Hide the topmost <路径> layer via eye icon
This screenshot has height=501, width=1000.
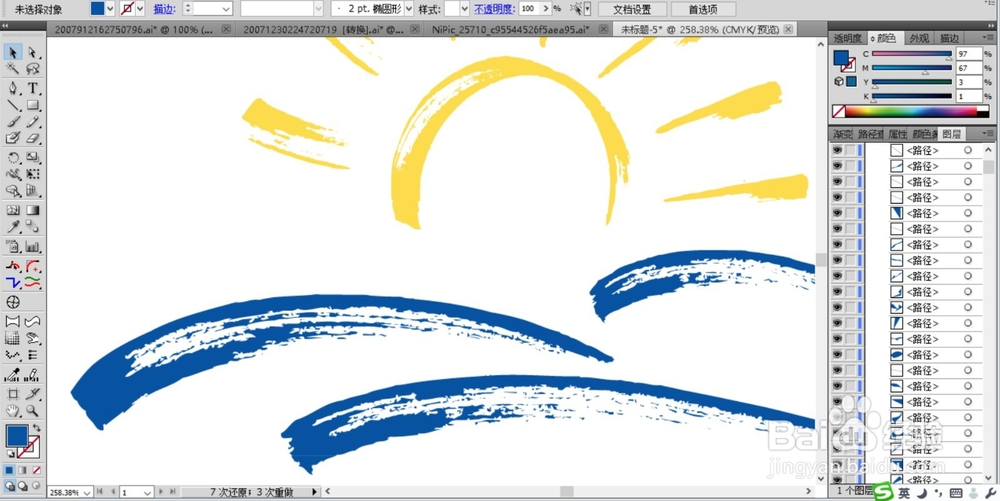[x=837, y=150]
